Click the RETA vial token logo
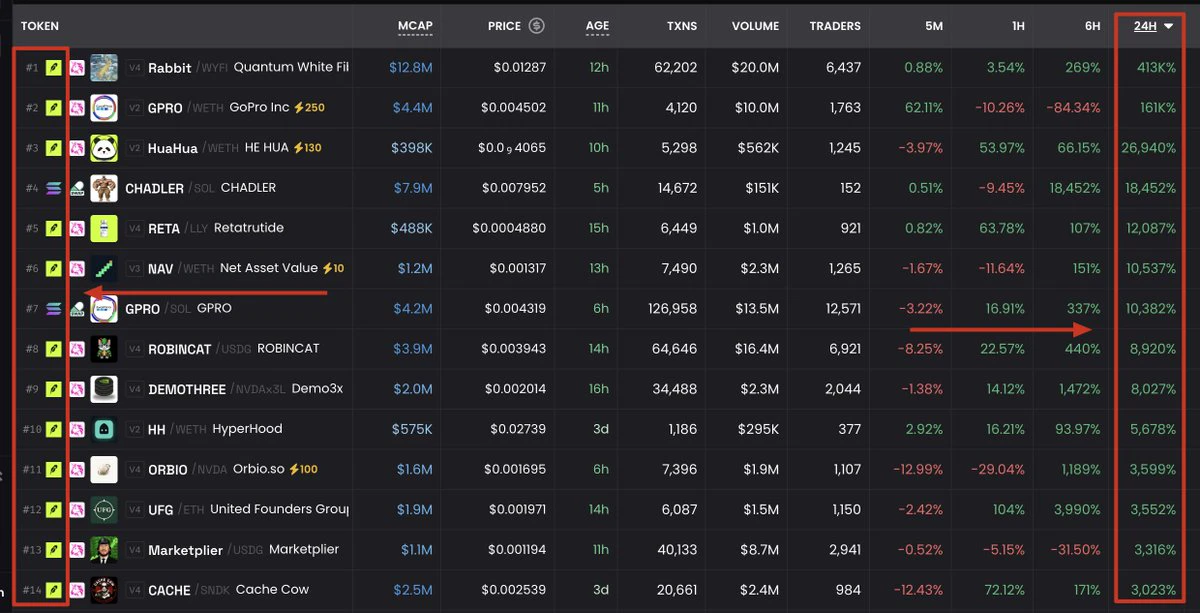 (x=104, y=228)
